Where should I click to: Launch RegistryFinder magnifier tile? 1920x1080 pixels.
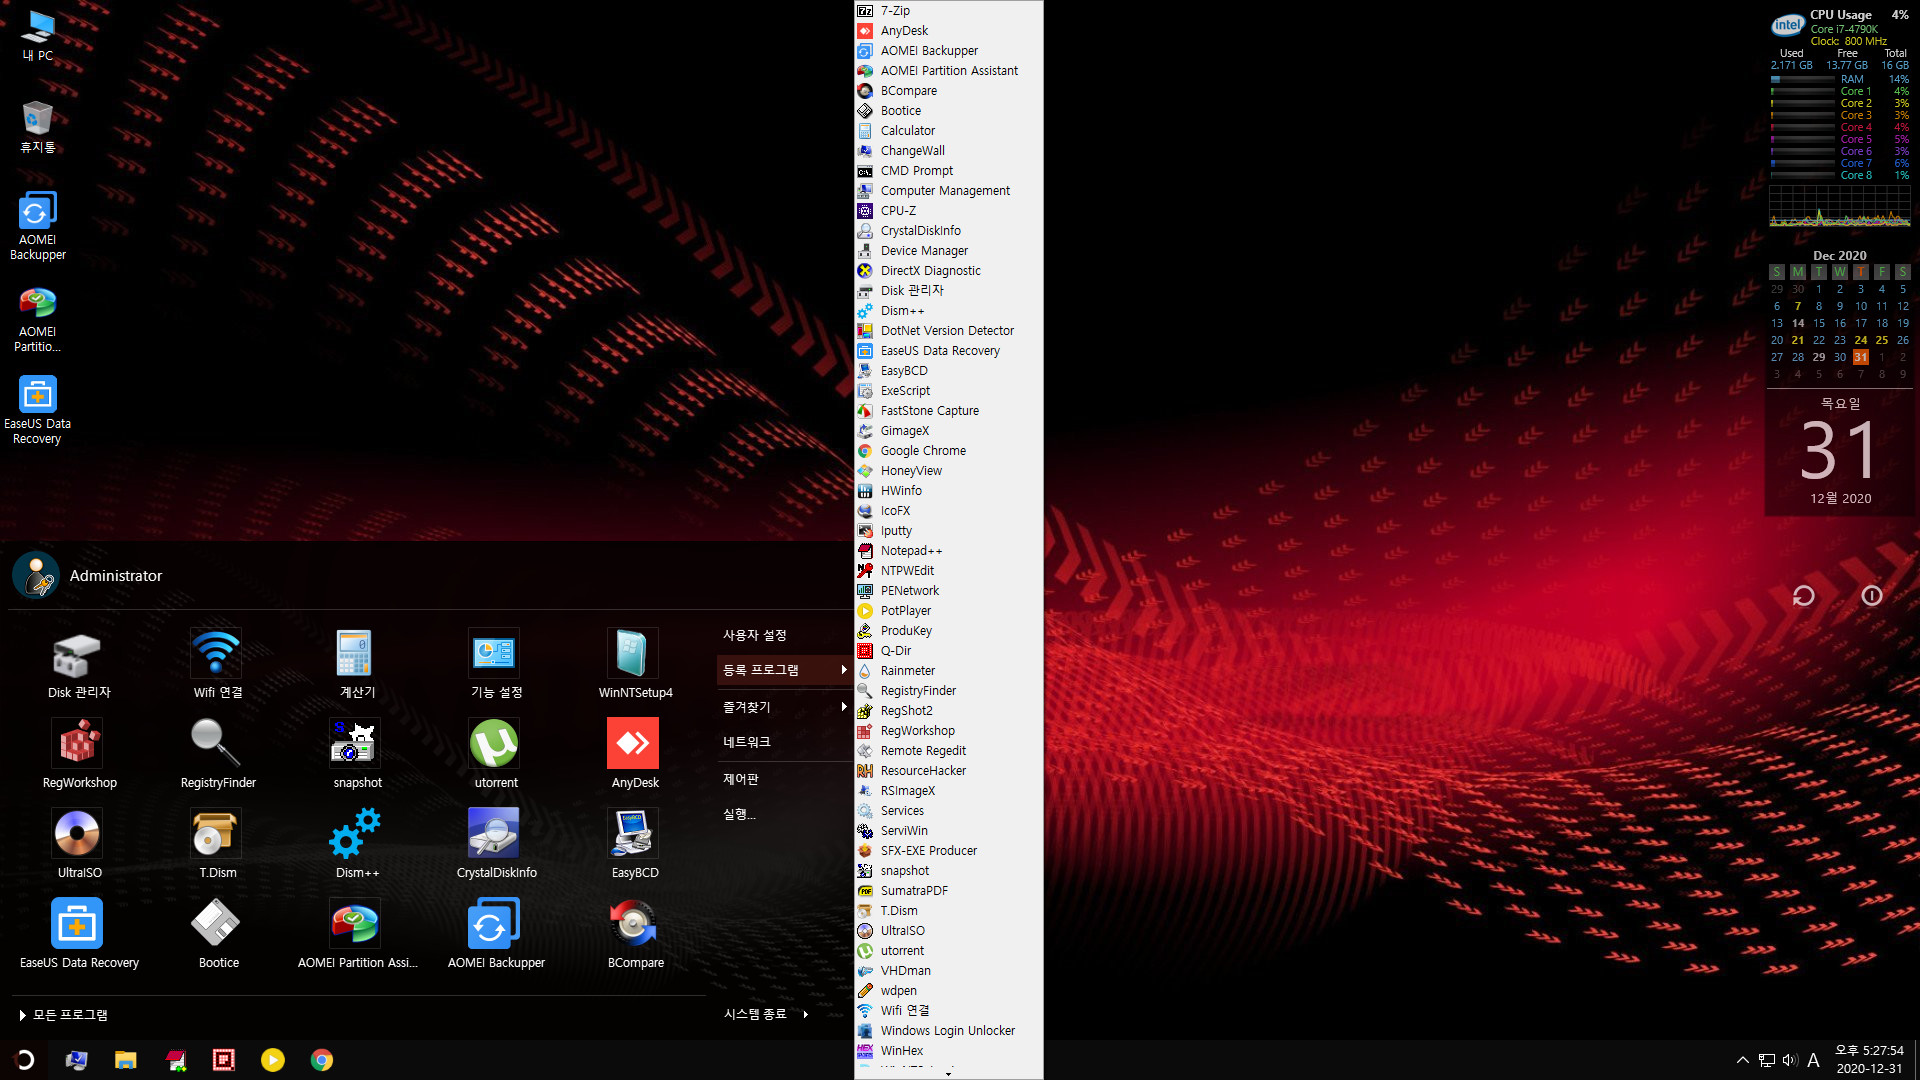click(217, 755)
